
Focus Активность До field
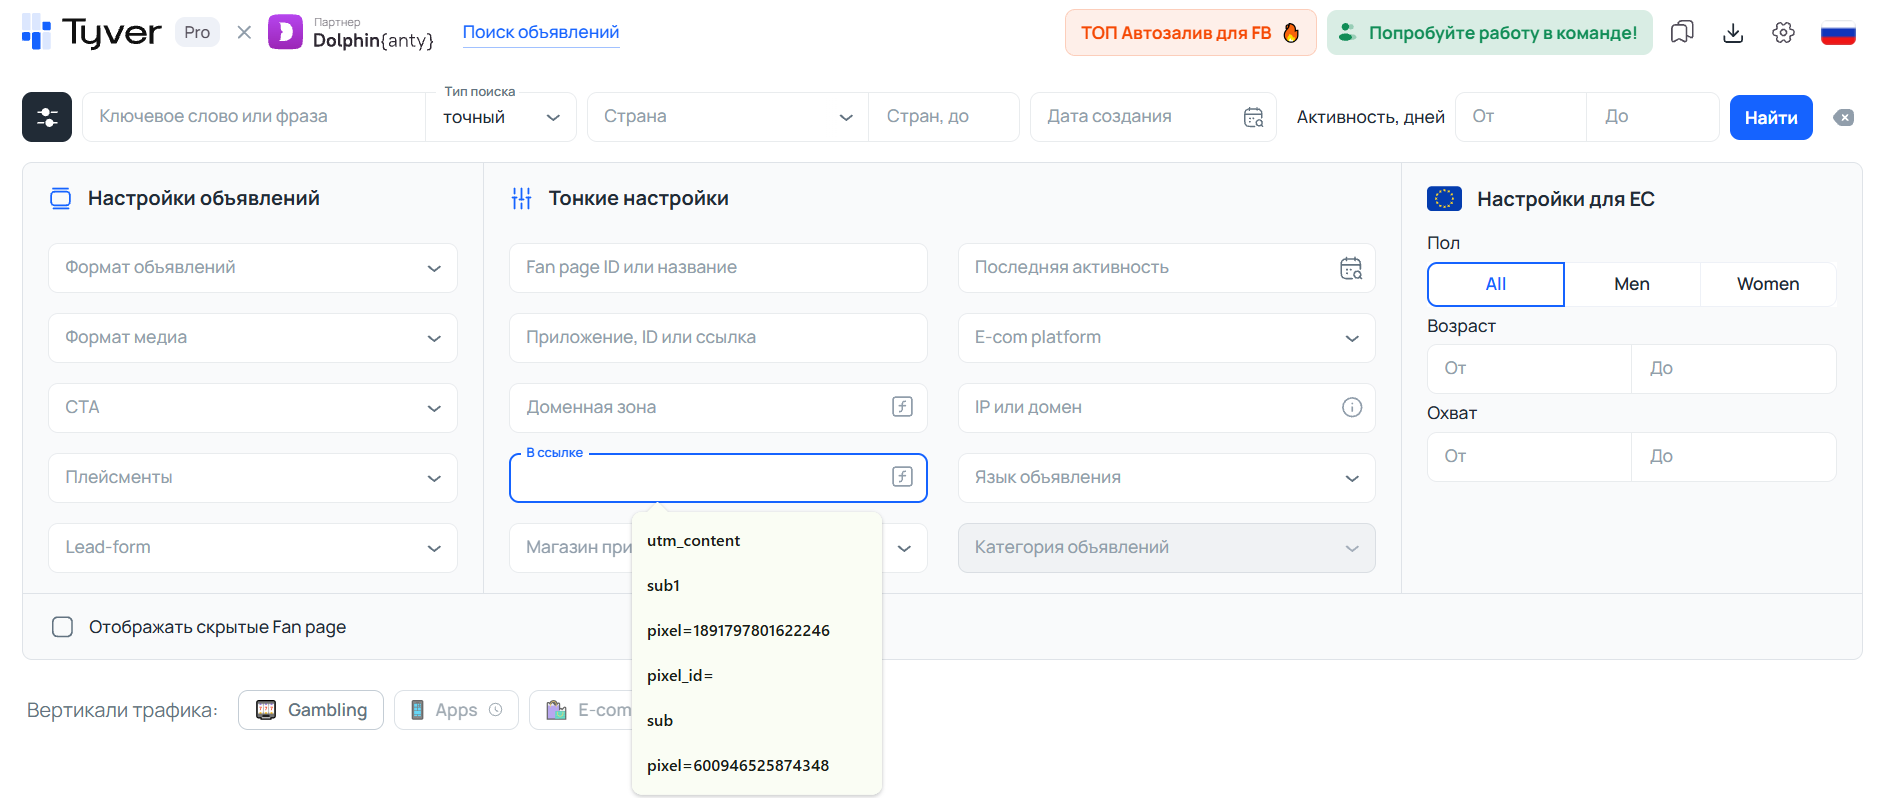(x=1653, y=117)
